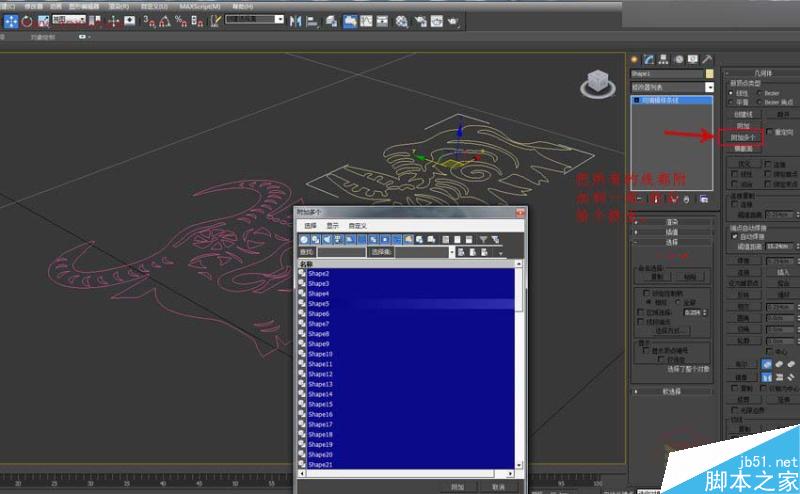Expand the Soft Selection rollout

(x=671, y=391)
